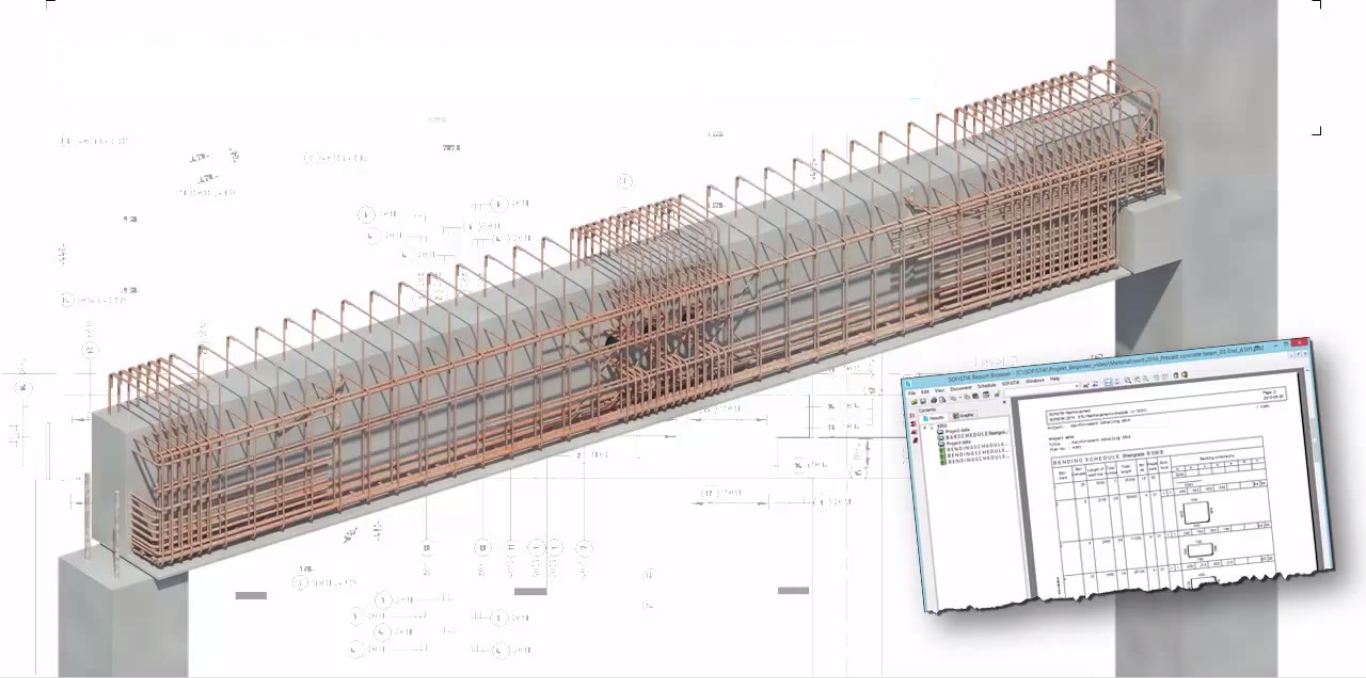
Task: Open print preview from the toolbar
Action: click(942, 400)
